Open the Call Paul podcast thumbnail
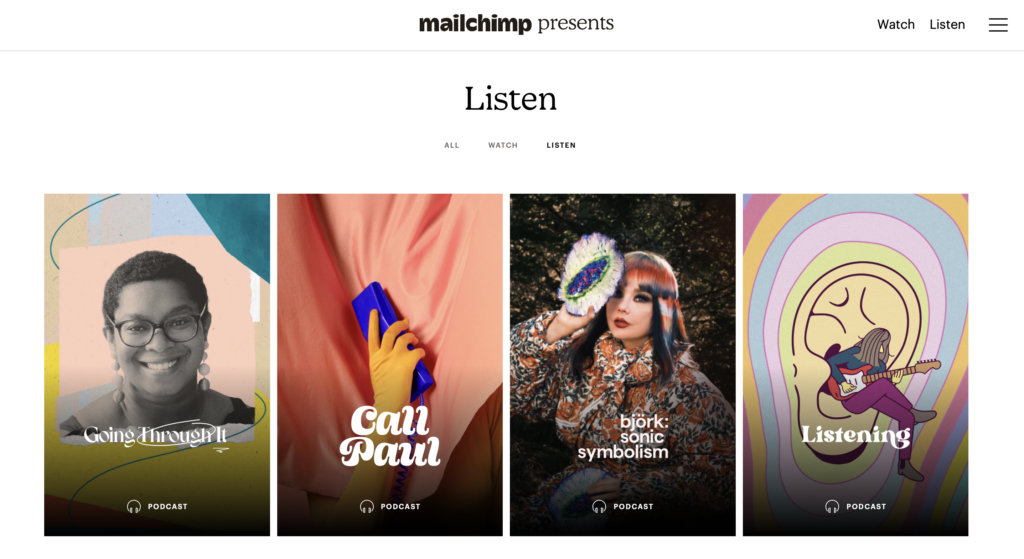Viewport: 1024px width, 559px height. coord(390,364)
